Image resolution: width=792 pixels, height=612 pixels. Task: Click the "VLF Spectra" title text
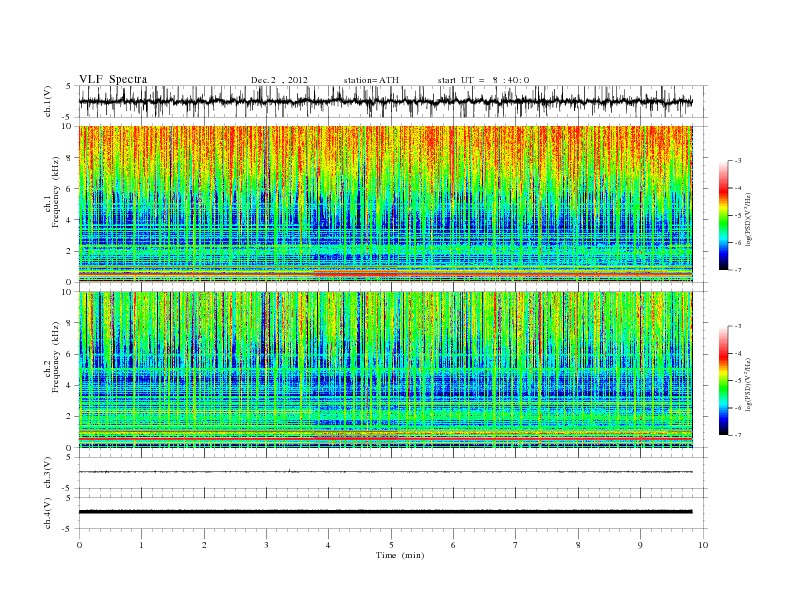click(113, 79)
